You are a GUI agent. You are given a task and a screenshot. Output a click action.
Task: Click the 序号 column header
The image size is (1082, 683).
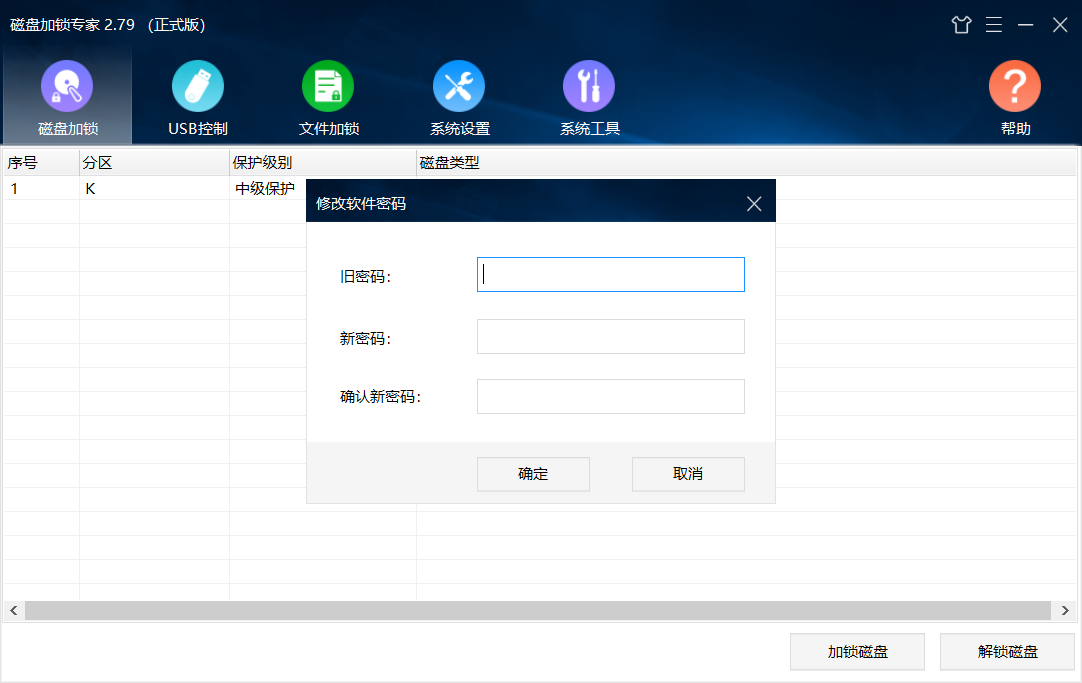(41, 163)
